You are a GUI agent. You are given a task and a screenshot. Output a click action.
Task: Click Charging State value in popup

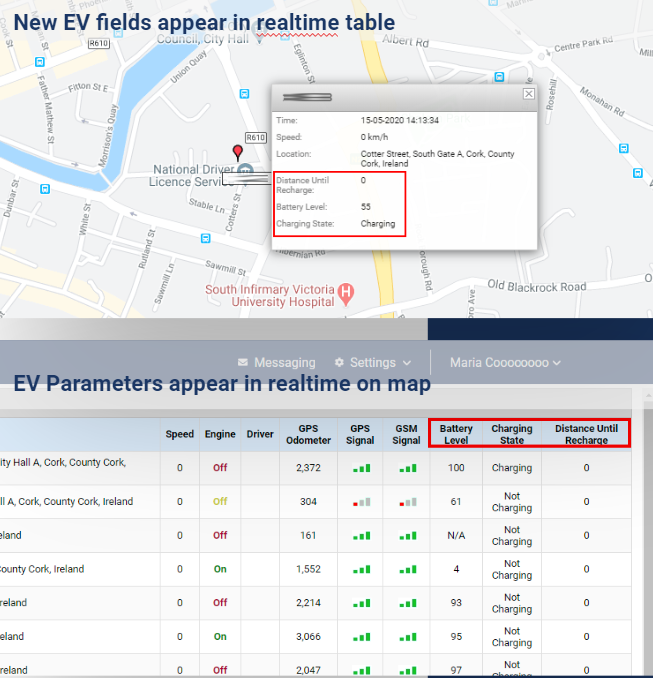point(378,224)
